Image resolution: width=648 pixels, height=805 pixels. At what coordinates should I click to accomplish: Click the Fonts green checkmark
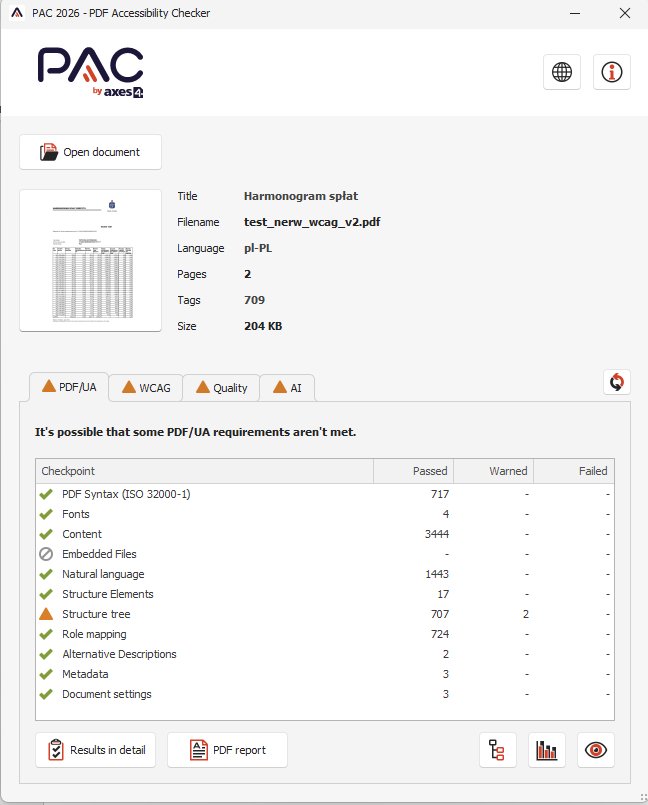[x=46, y=514]
